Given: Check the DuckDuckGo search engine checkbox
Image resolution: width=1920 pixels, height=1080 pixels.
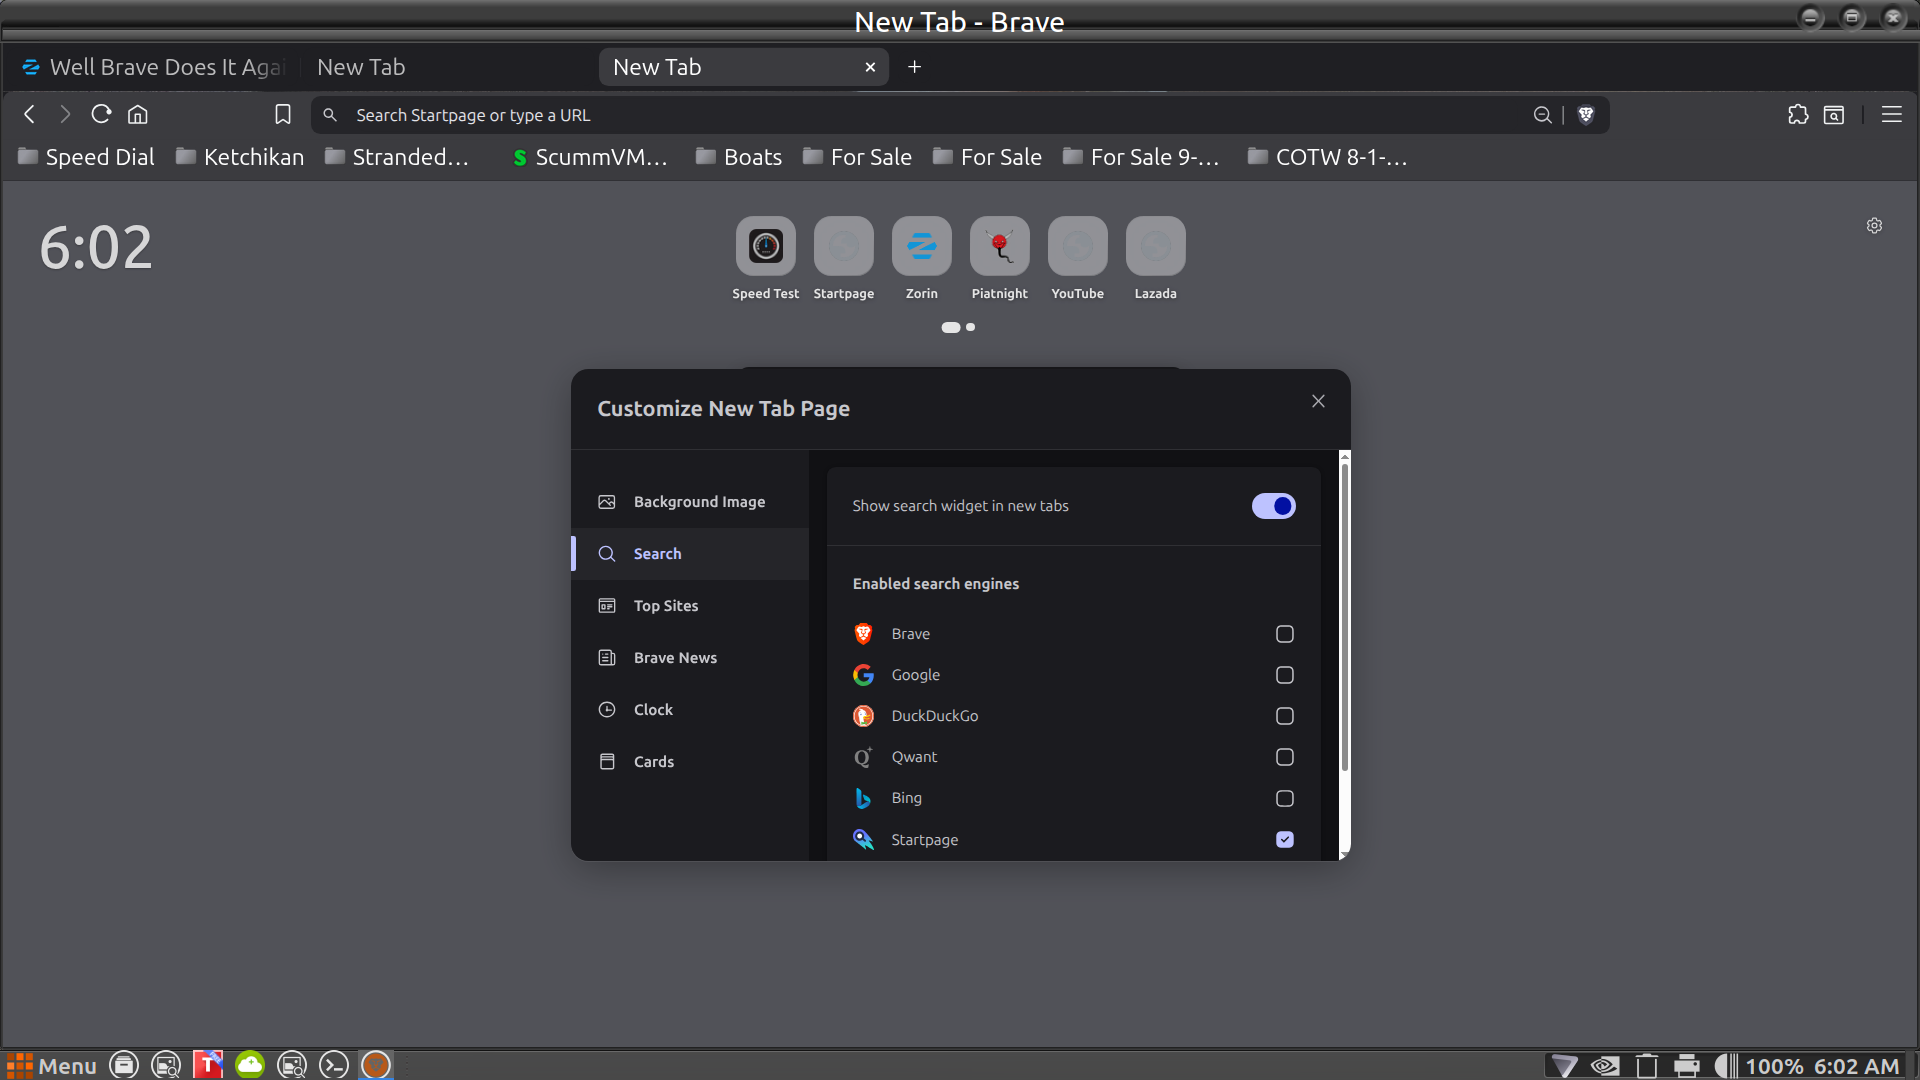Looking at the screenshot, I should tap(1284, 716).
